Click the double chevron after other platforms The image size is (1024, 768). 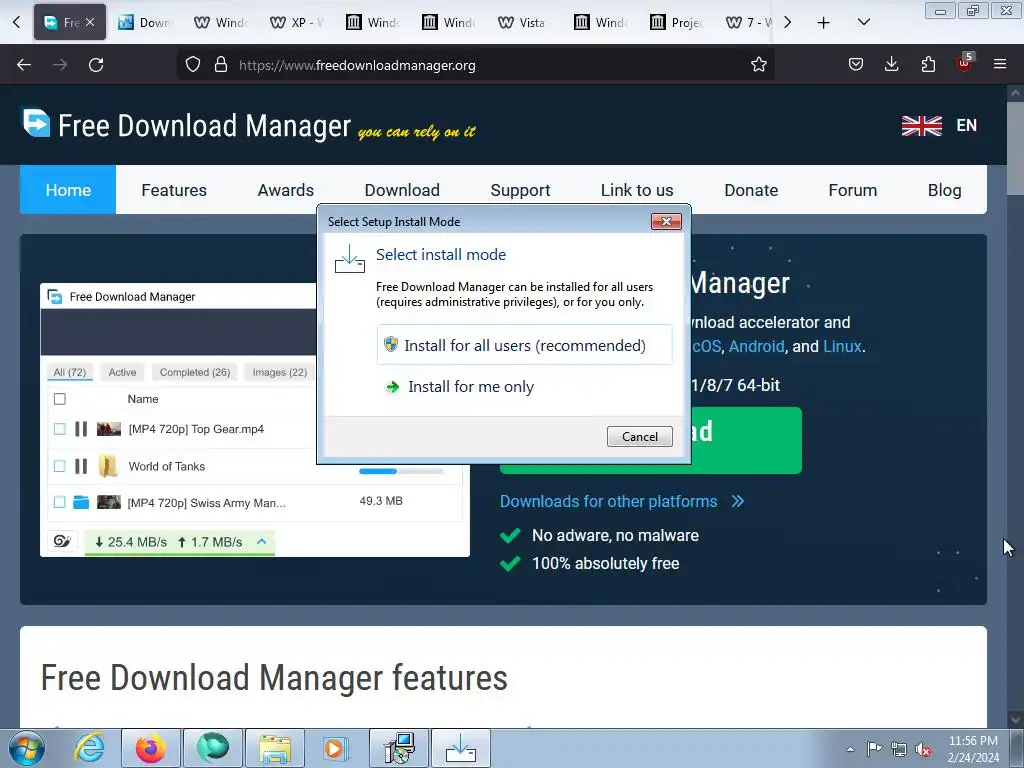(738, 501)
